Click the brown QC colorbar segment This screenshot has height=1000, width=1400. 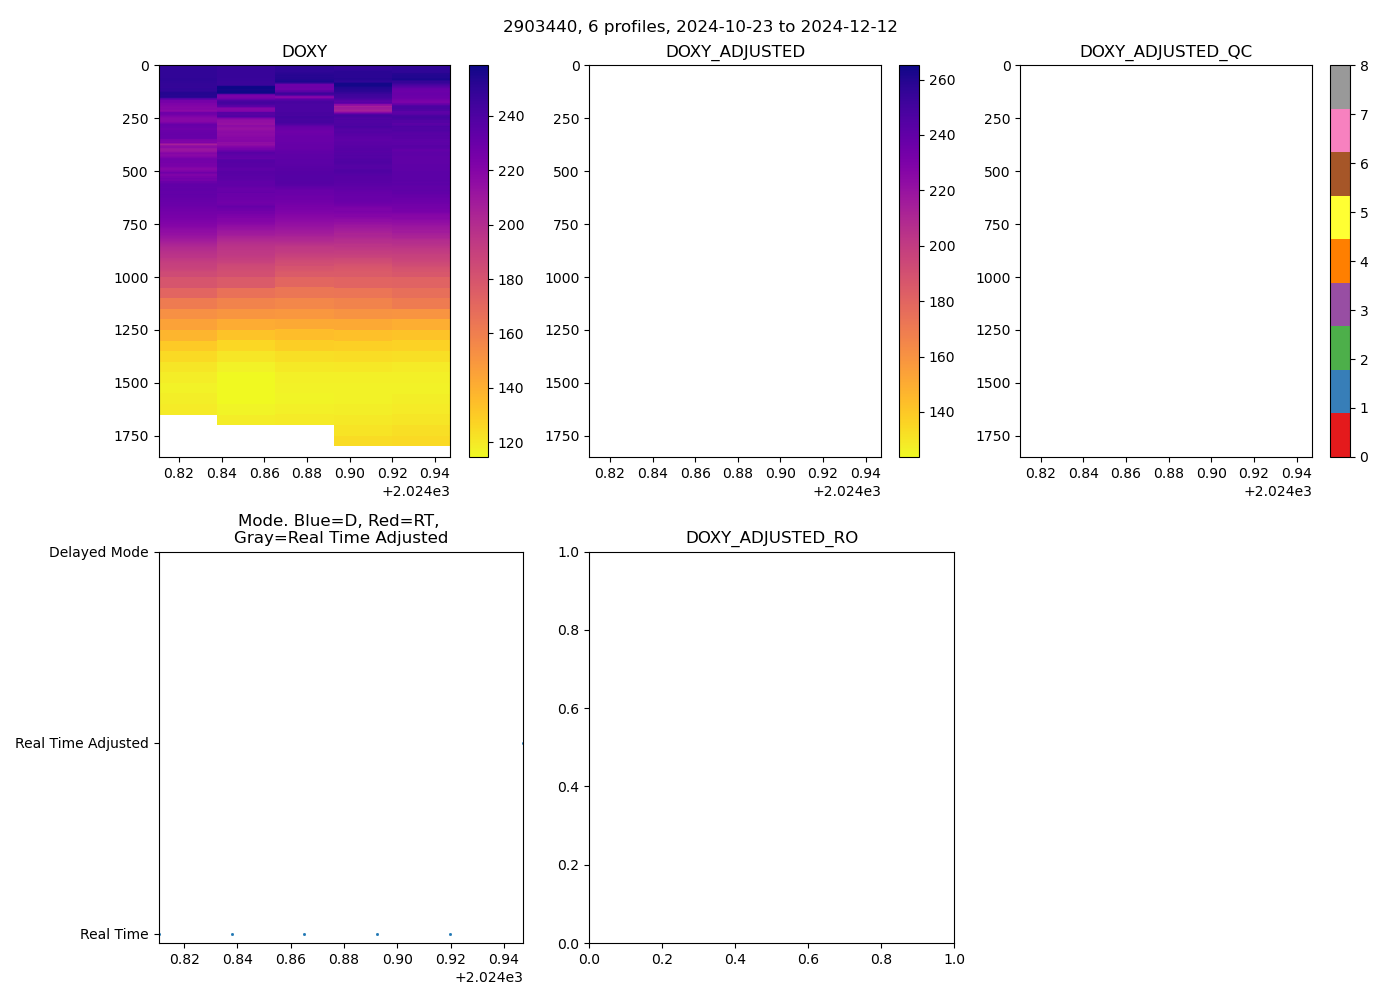(x=1340, y=174)
